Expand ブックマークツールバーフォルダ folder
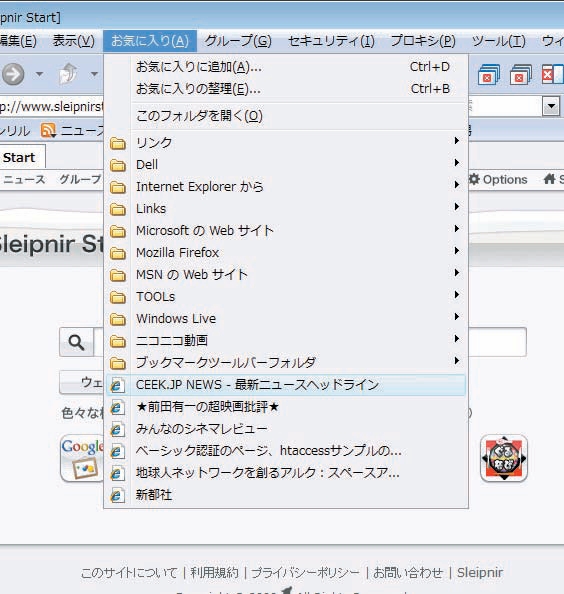 click(286, 363)
